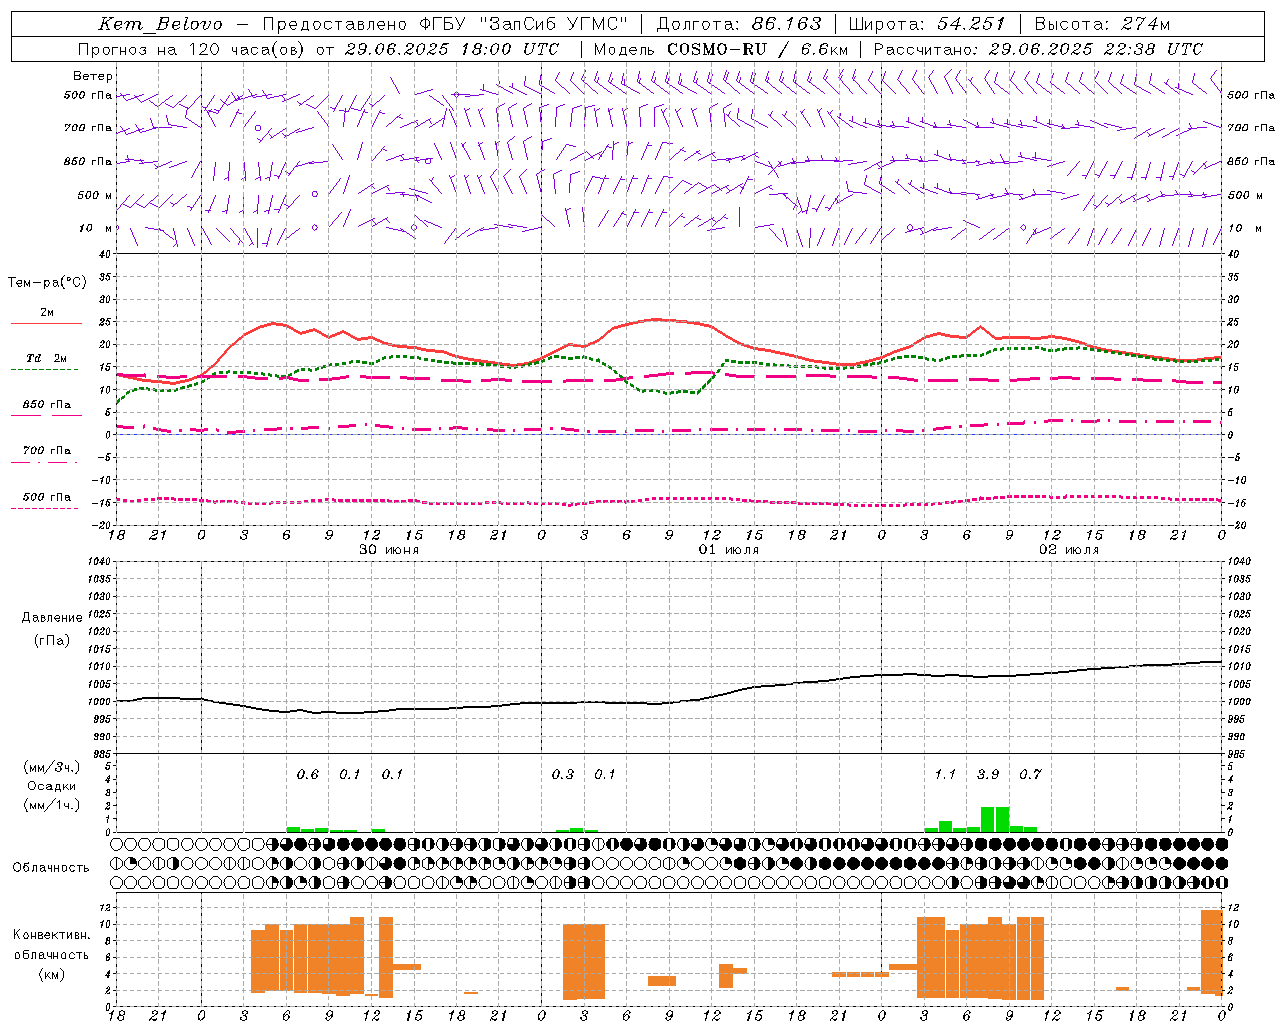
Task: Click the (мм/1ч.) hourly precipitation unit
Action: click(x=52, y=805)
